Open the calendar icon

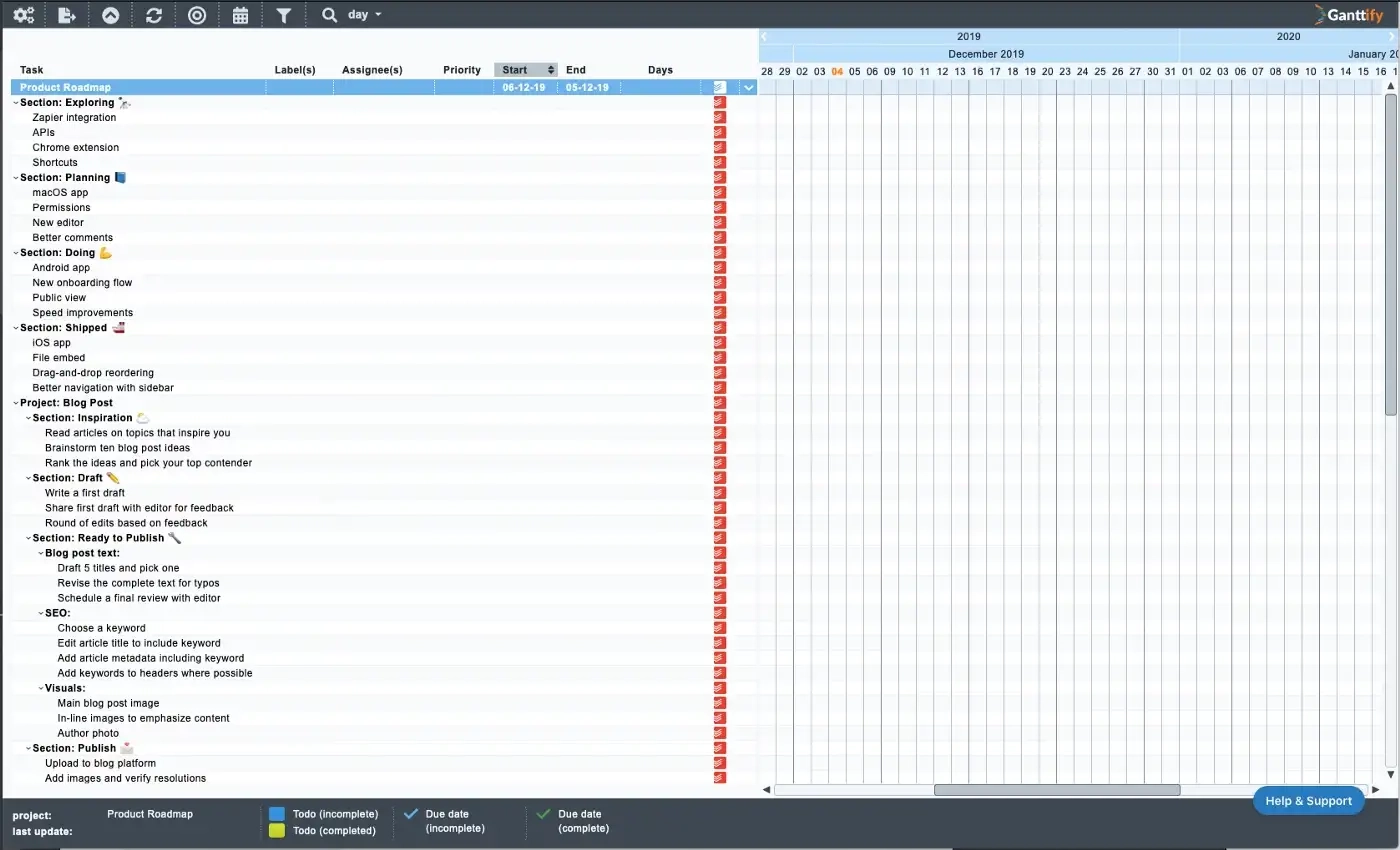point(240,14)
